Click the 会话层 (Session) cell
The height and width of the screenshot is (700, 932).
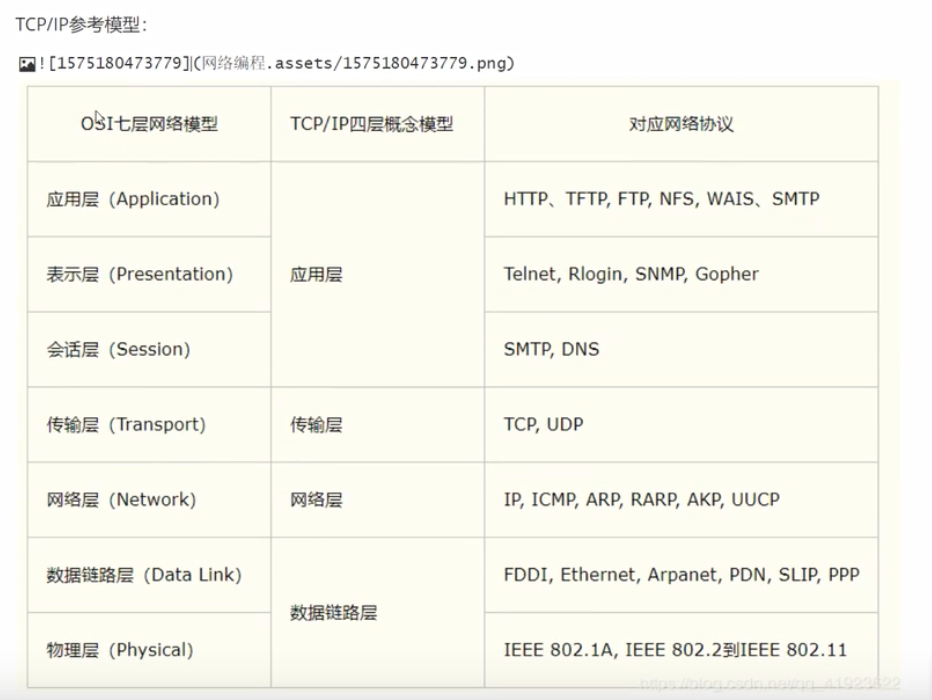pyautogui.click(x=149, y=349)
